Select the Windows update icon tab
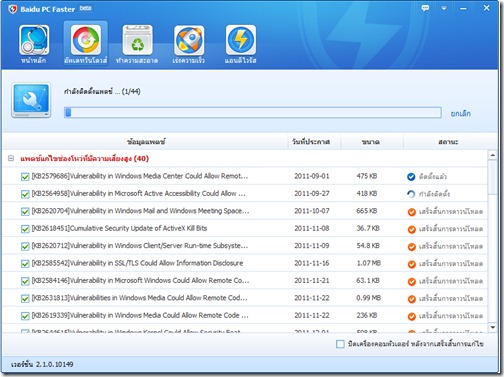The height and width of the screenshot is (377, 504). pos(86,44)
